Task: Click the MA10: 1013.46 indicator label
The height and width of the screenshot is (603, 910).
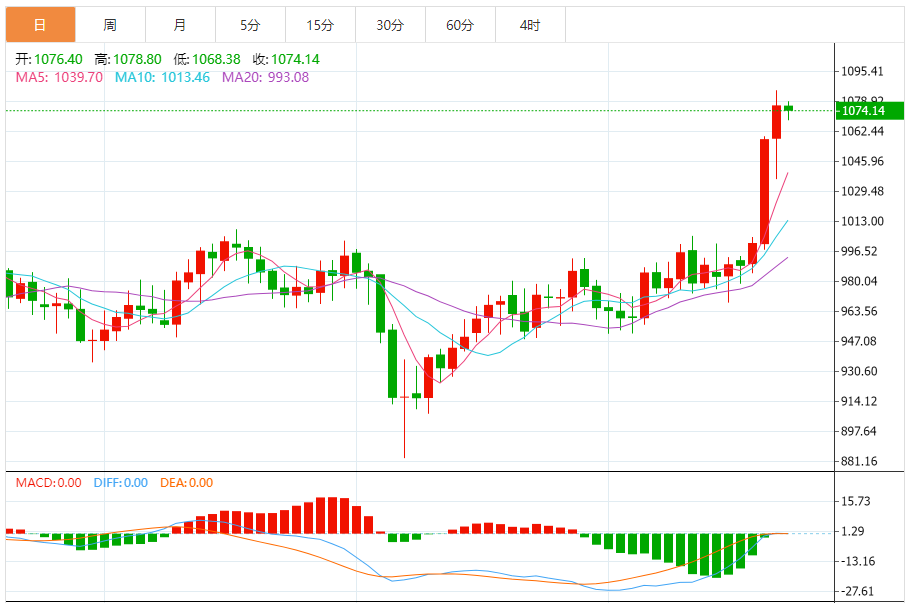Action: (x=162, y=77)
